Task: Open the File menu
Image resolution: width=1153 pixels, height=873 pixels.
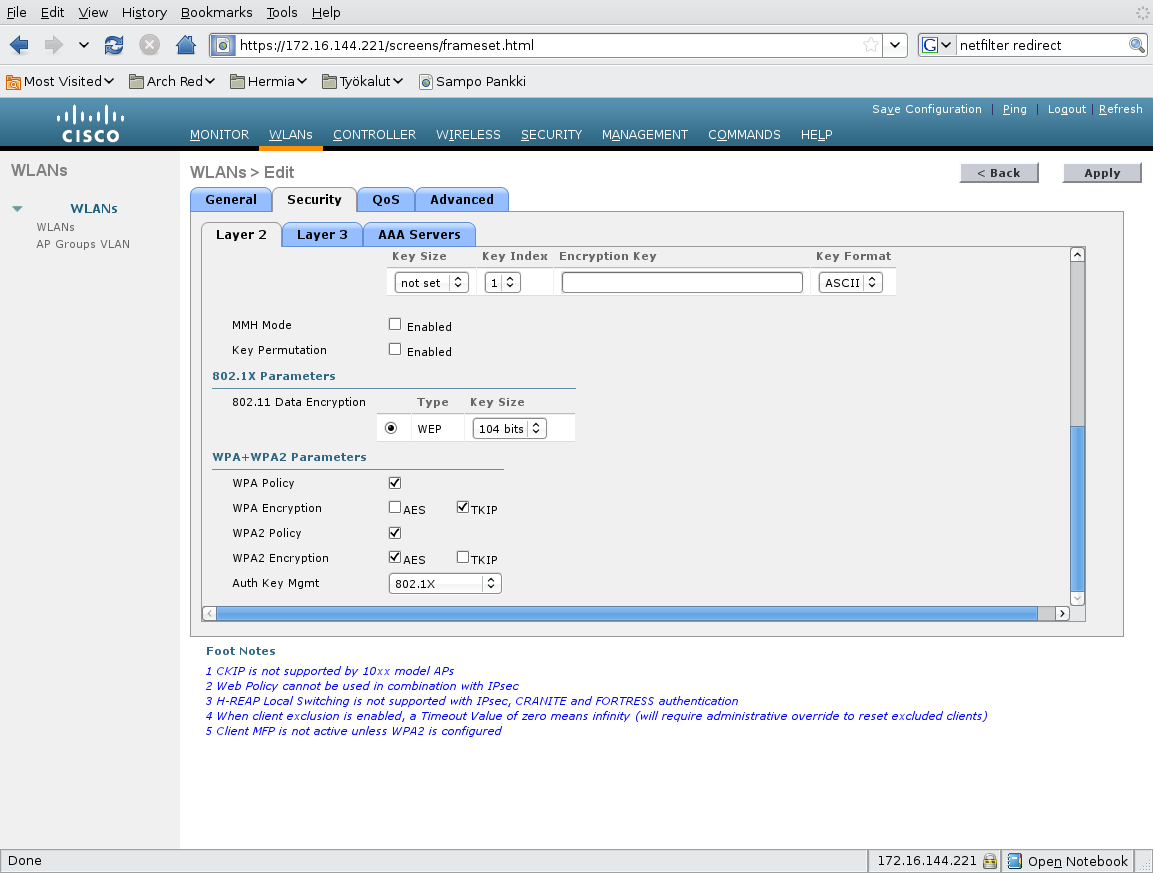Action: pos(16,13)
